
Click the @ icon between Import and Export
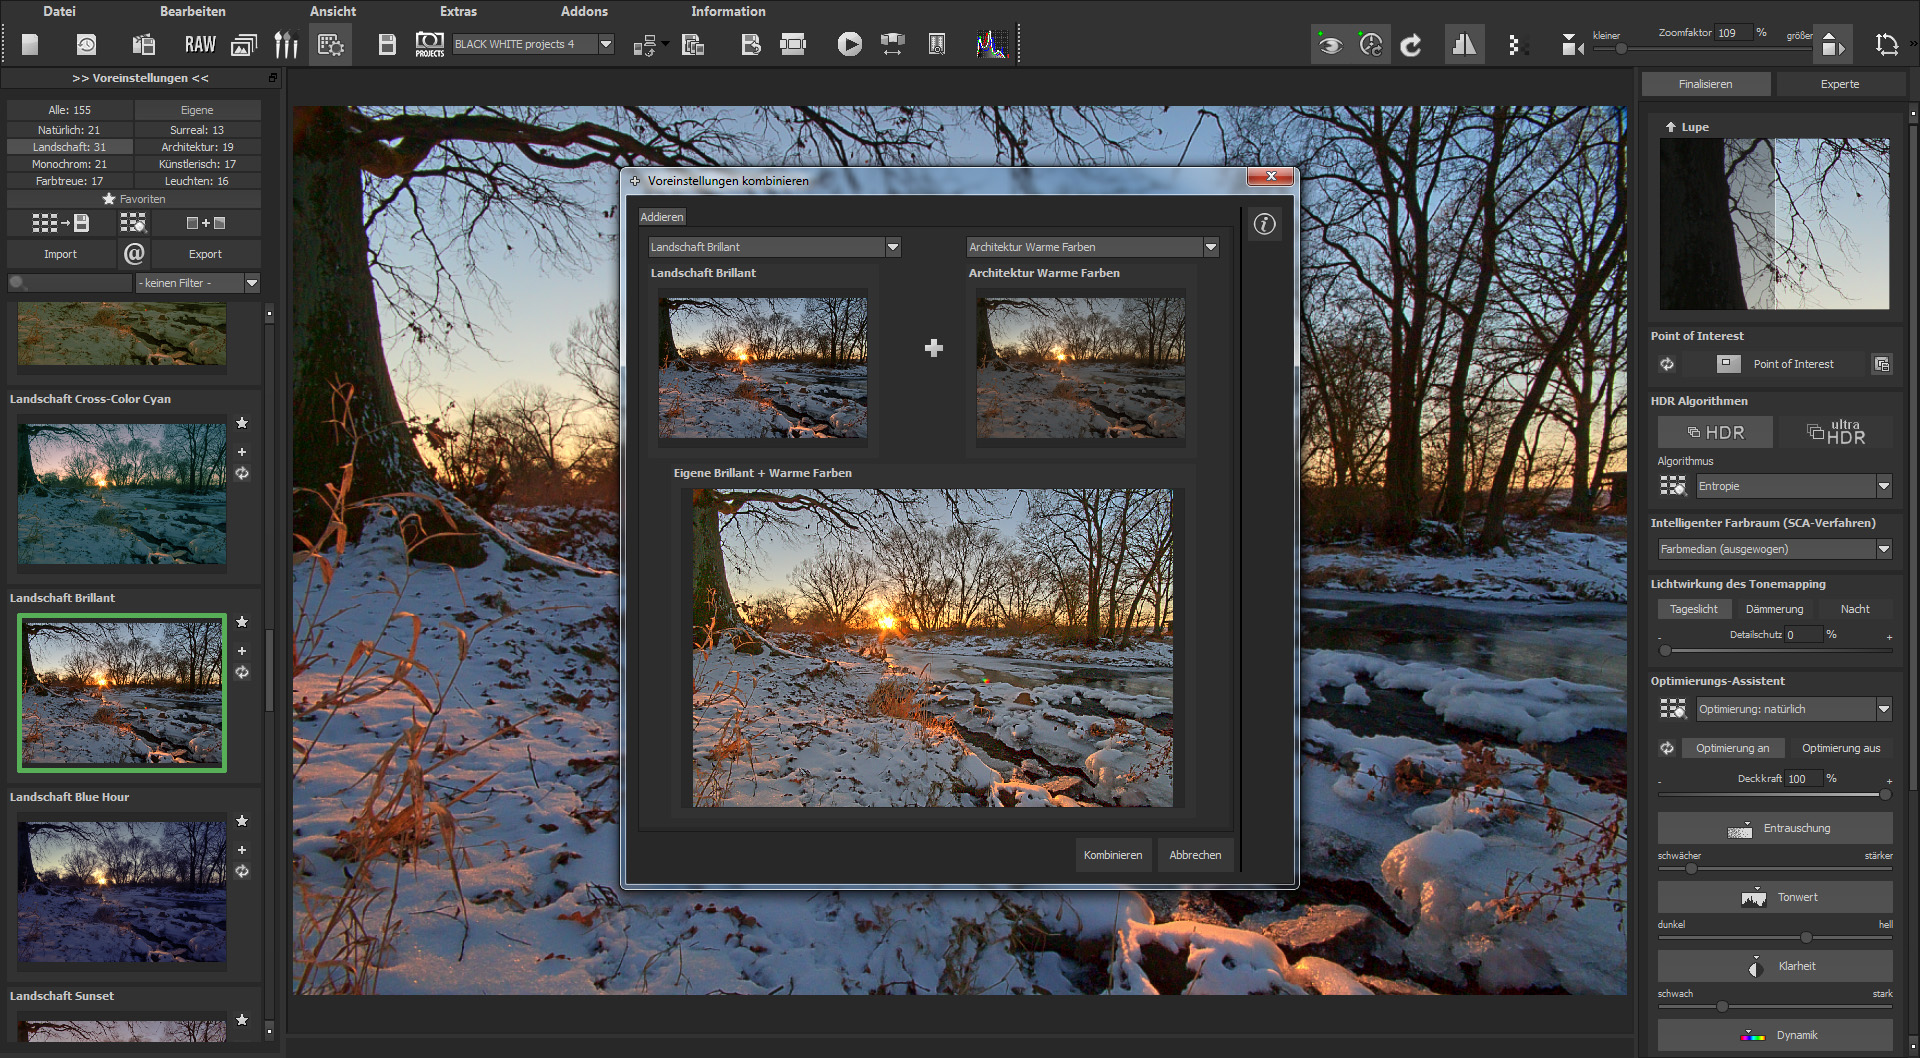tap(134, 254)
